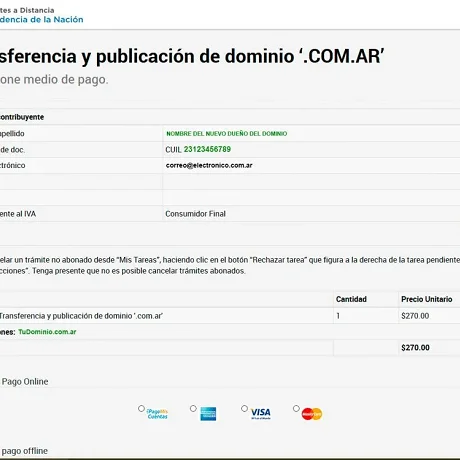
Task: Click the 'CUIL' document type label
Action: point(173,150)
